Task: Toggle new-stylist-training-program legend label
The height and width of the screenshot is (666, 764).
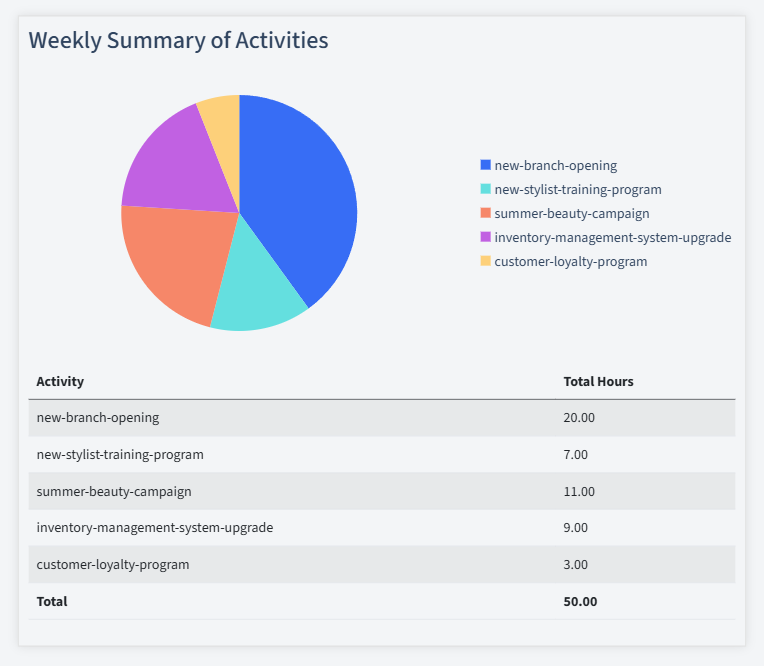Action: [578, 190]
